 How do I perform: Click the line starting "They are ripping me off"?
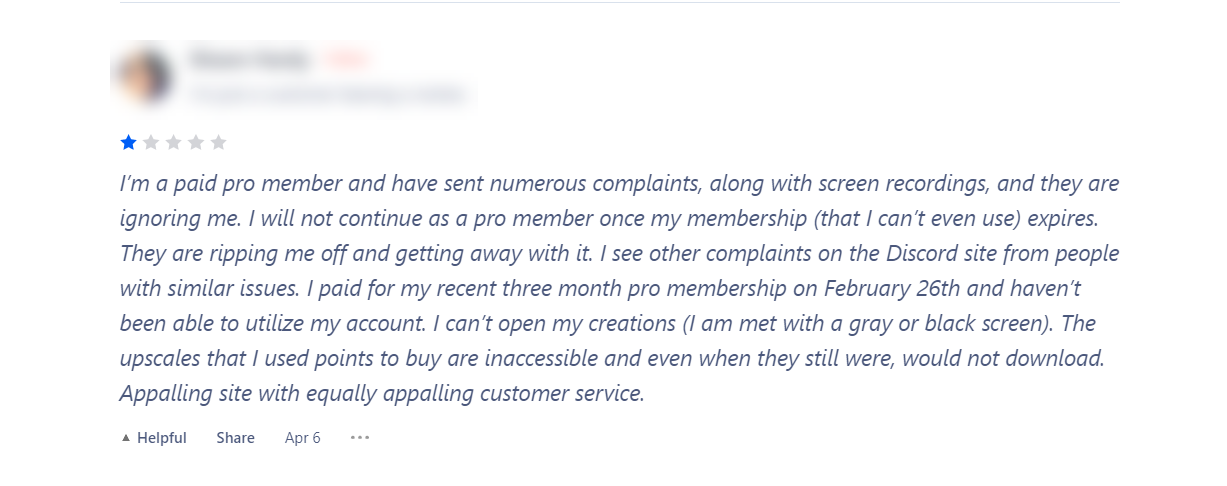[619, 254]
